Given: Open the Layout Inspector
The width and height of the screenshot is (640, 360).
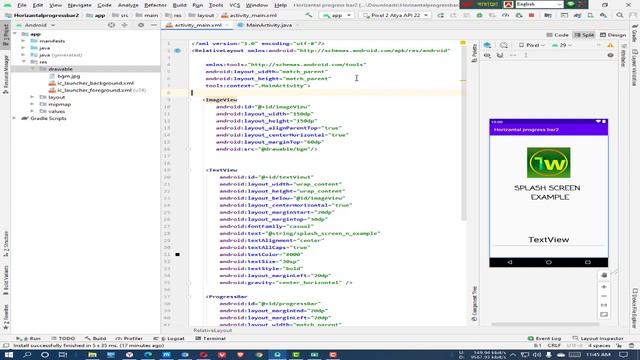Looking at the screenshot, I should click(x=598, y=338).
